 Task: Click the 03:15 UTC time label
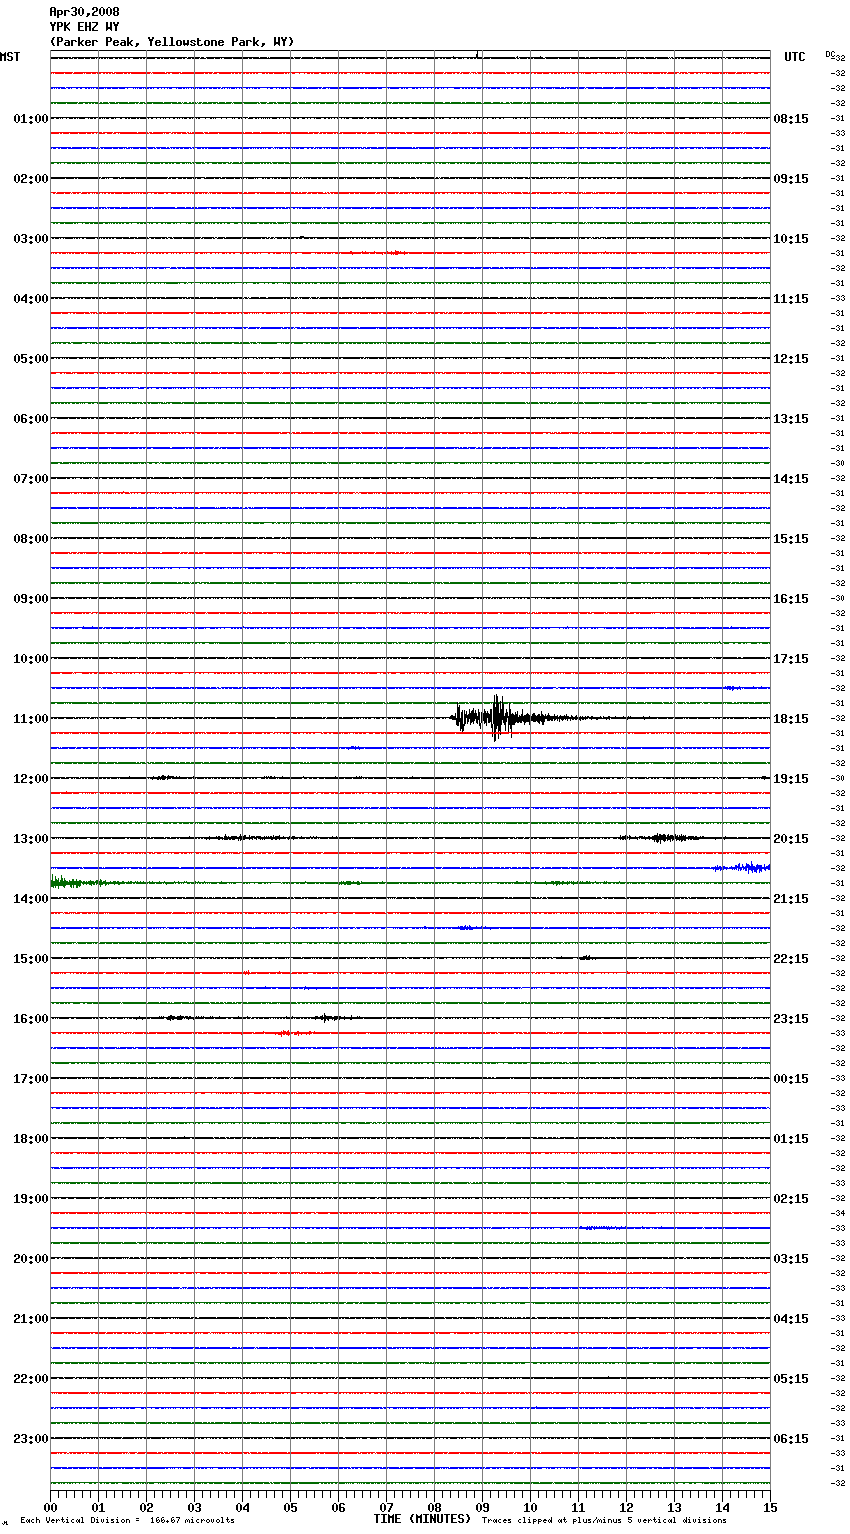791,1259
